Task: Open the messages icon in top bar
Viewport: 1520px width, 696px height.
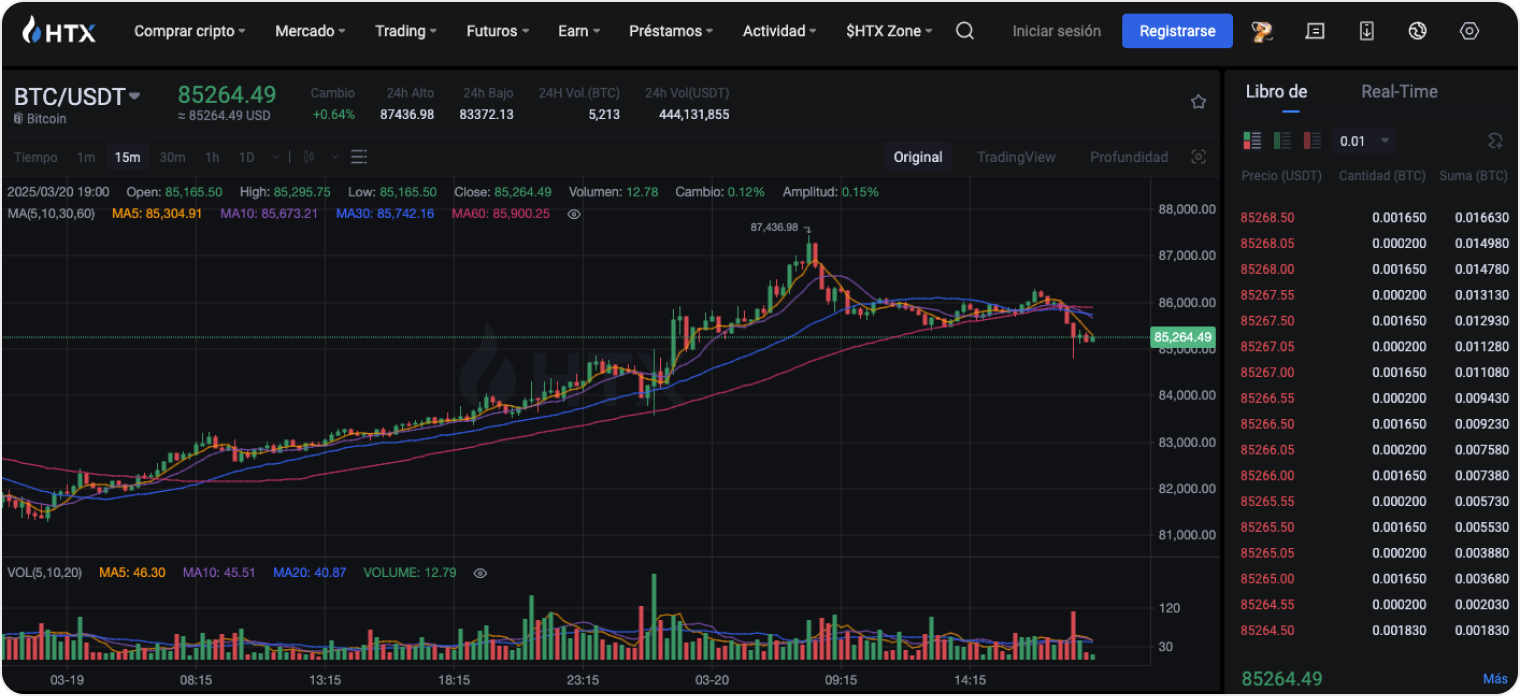Action: (x=1315, y=31)
